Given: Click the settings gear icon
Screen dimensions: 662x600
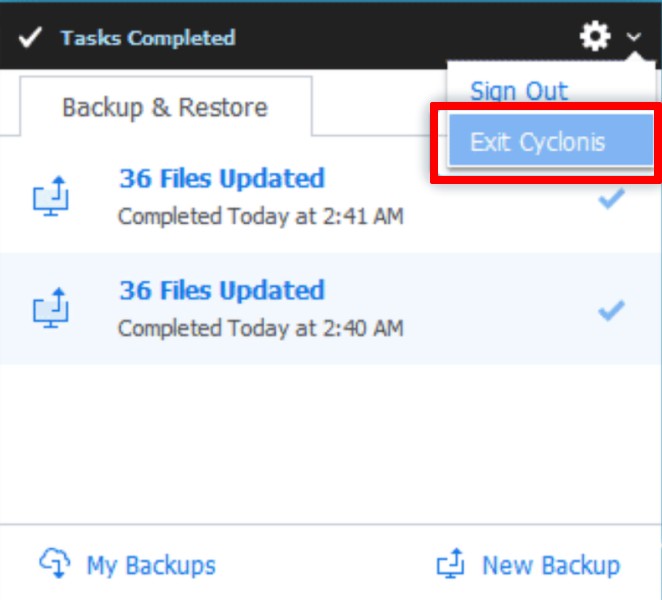Looking at the screenshot, I should [595, 38].
